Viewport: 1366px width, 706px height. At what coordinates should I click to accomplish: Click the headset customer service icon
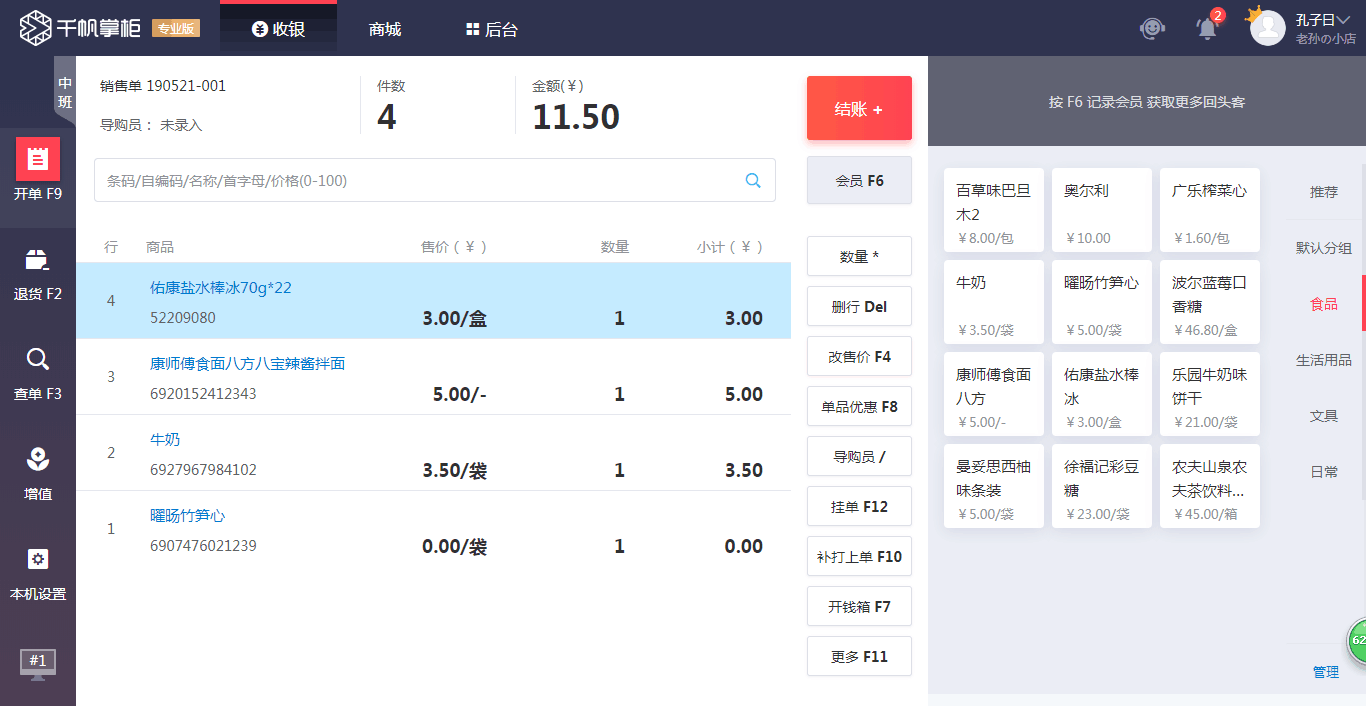(1152, 29)
